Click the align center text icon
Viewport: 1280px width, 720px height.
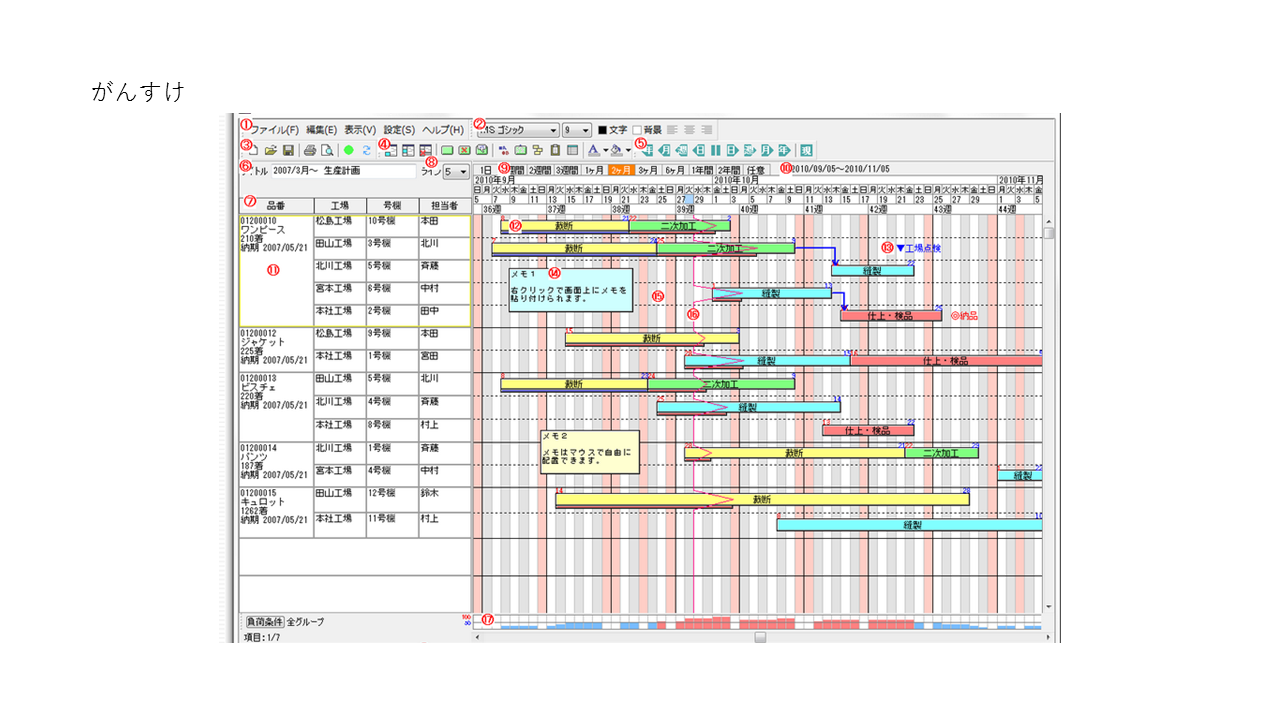tap(689, 129)
